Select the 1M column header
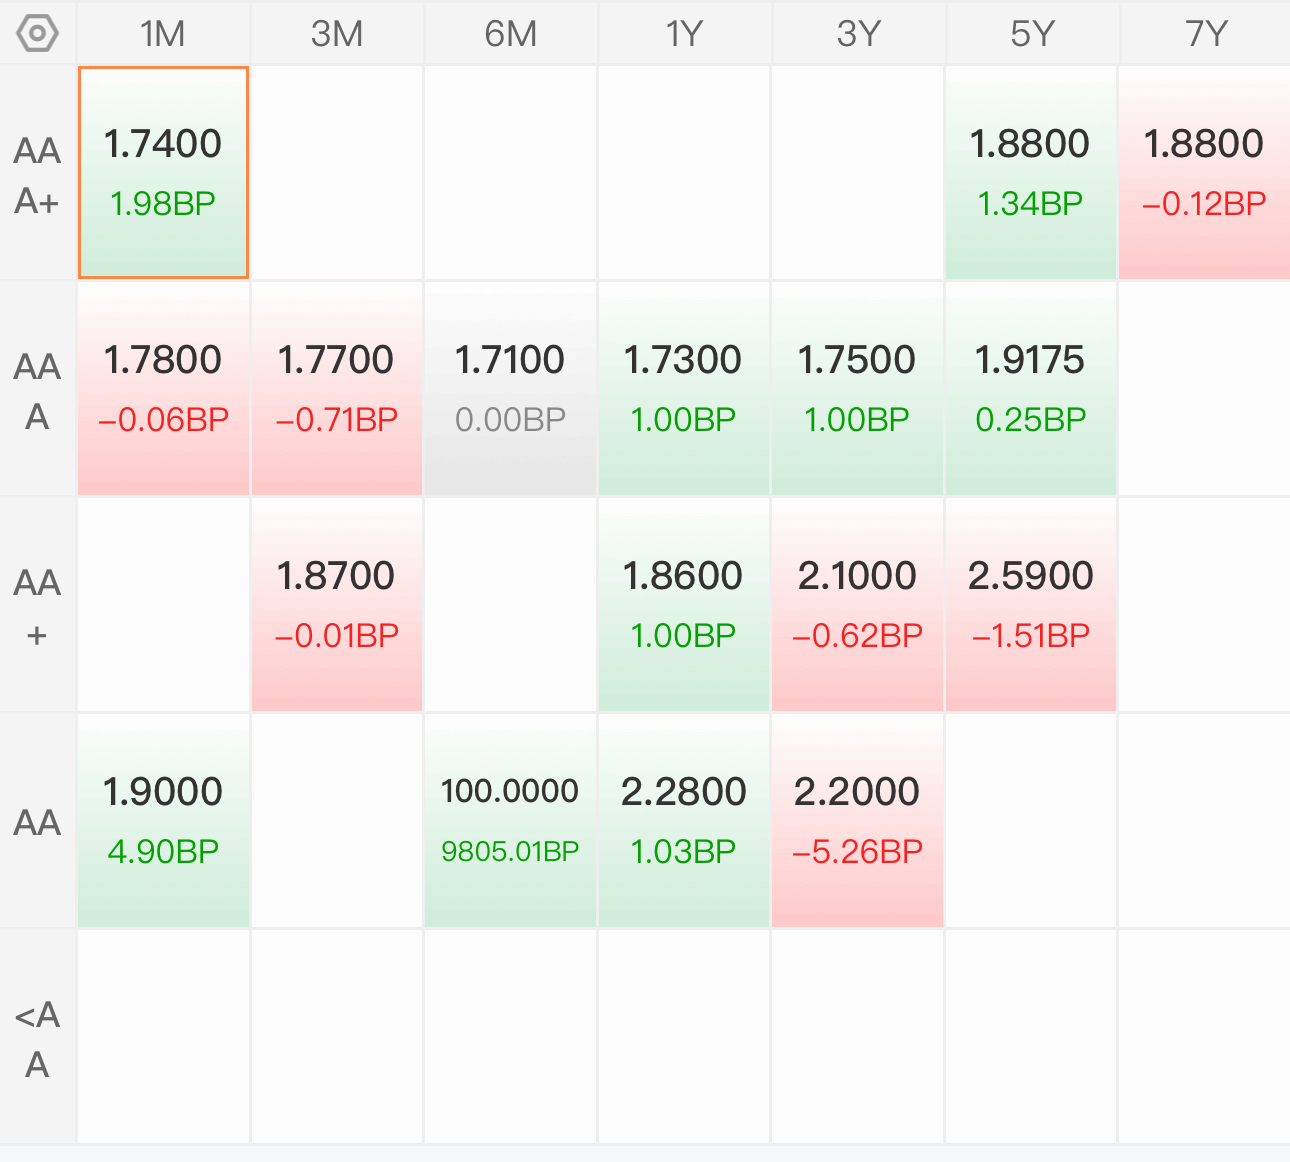The height and width of the screenshot is (1162, 1290). tap(163, 33)
